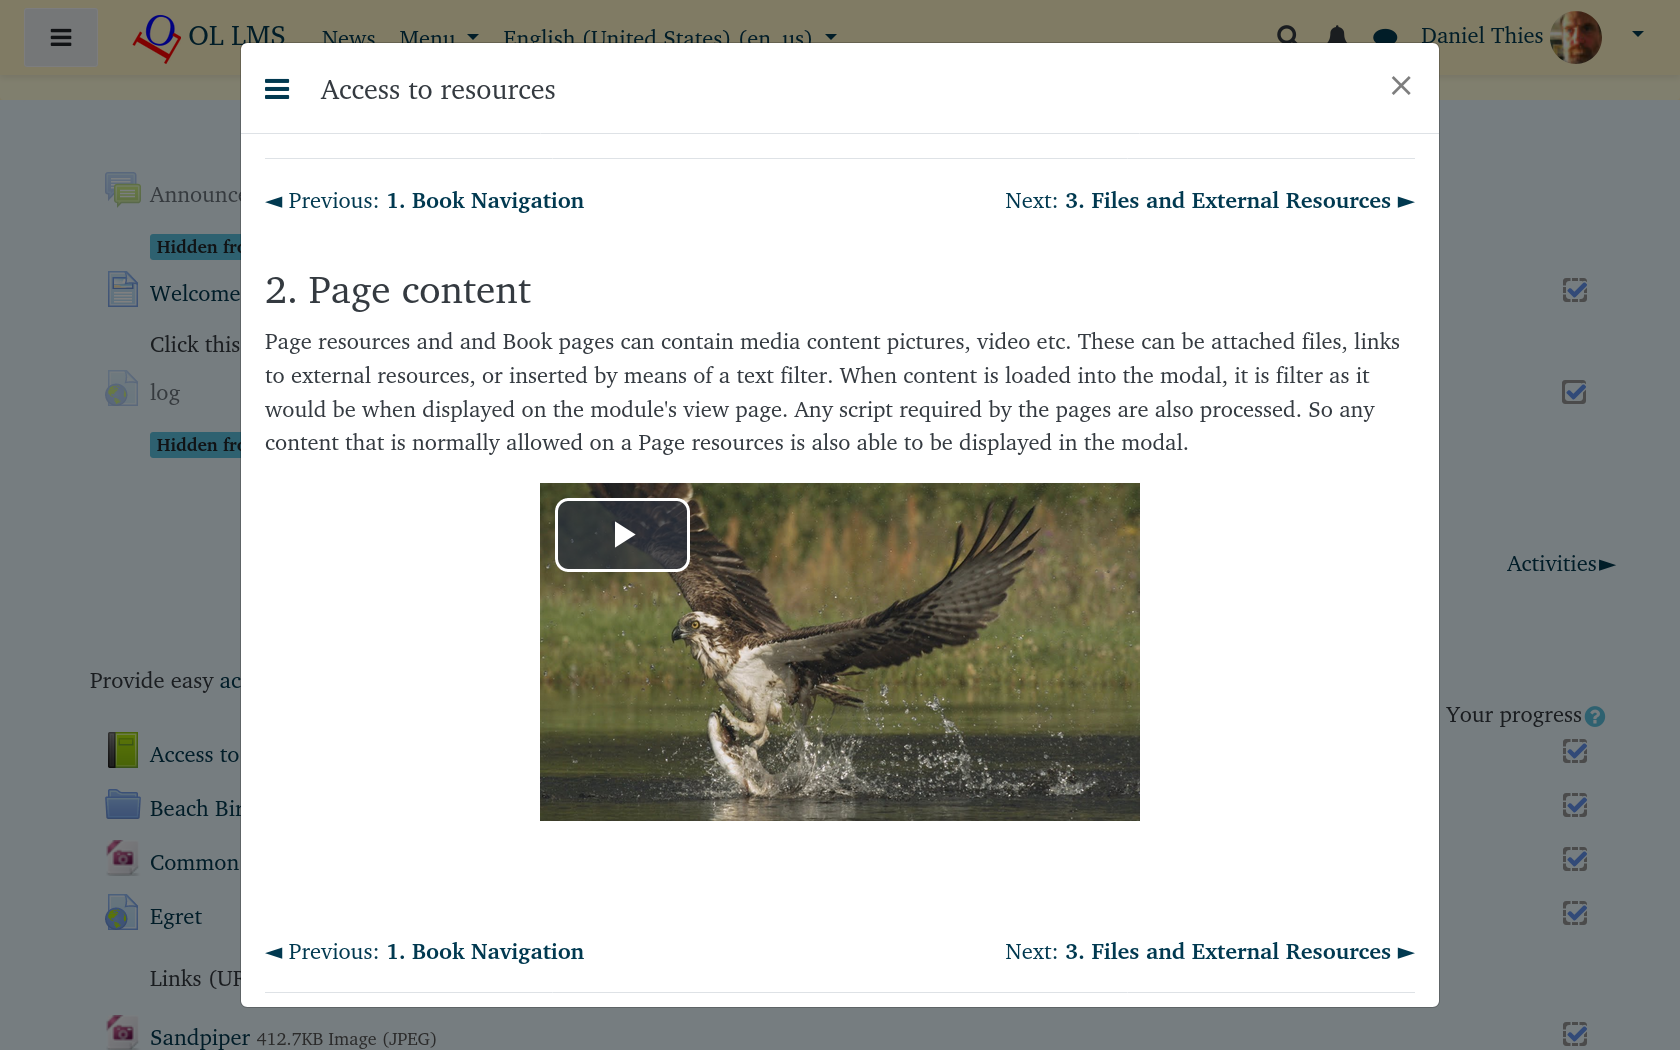Go to bottom Previous: Book Navigation link
This screenshot has width=1680, height=1050.
pyautogui.click(x=425, y=952)
